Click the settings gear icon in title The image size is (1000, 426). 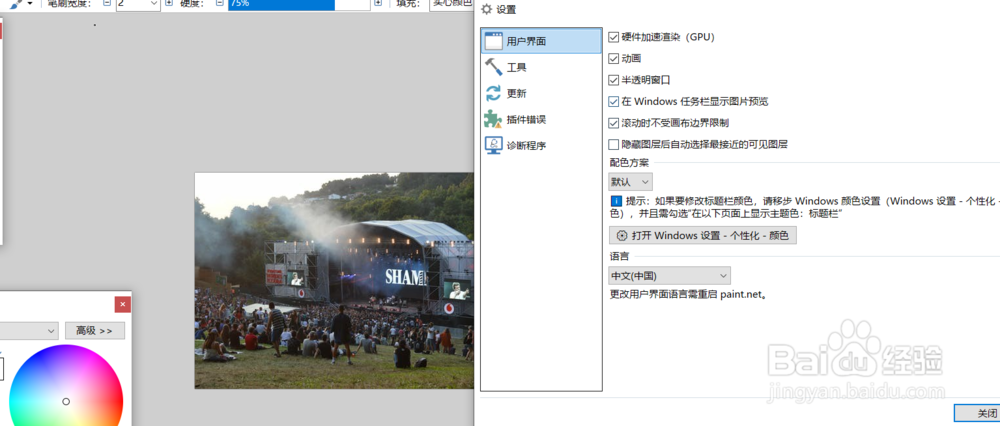click(487, 9)
